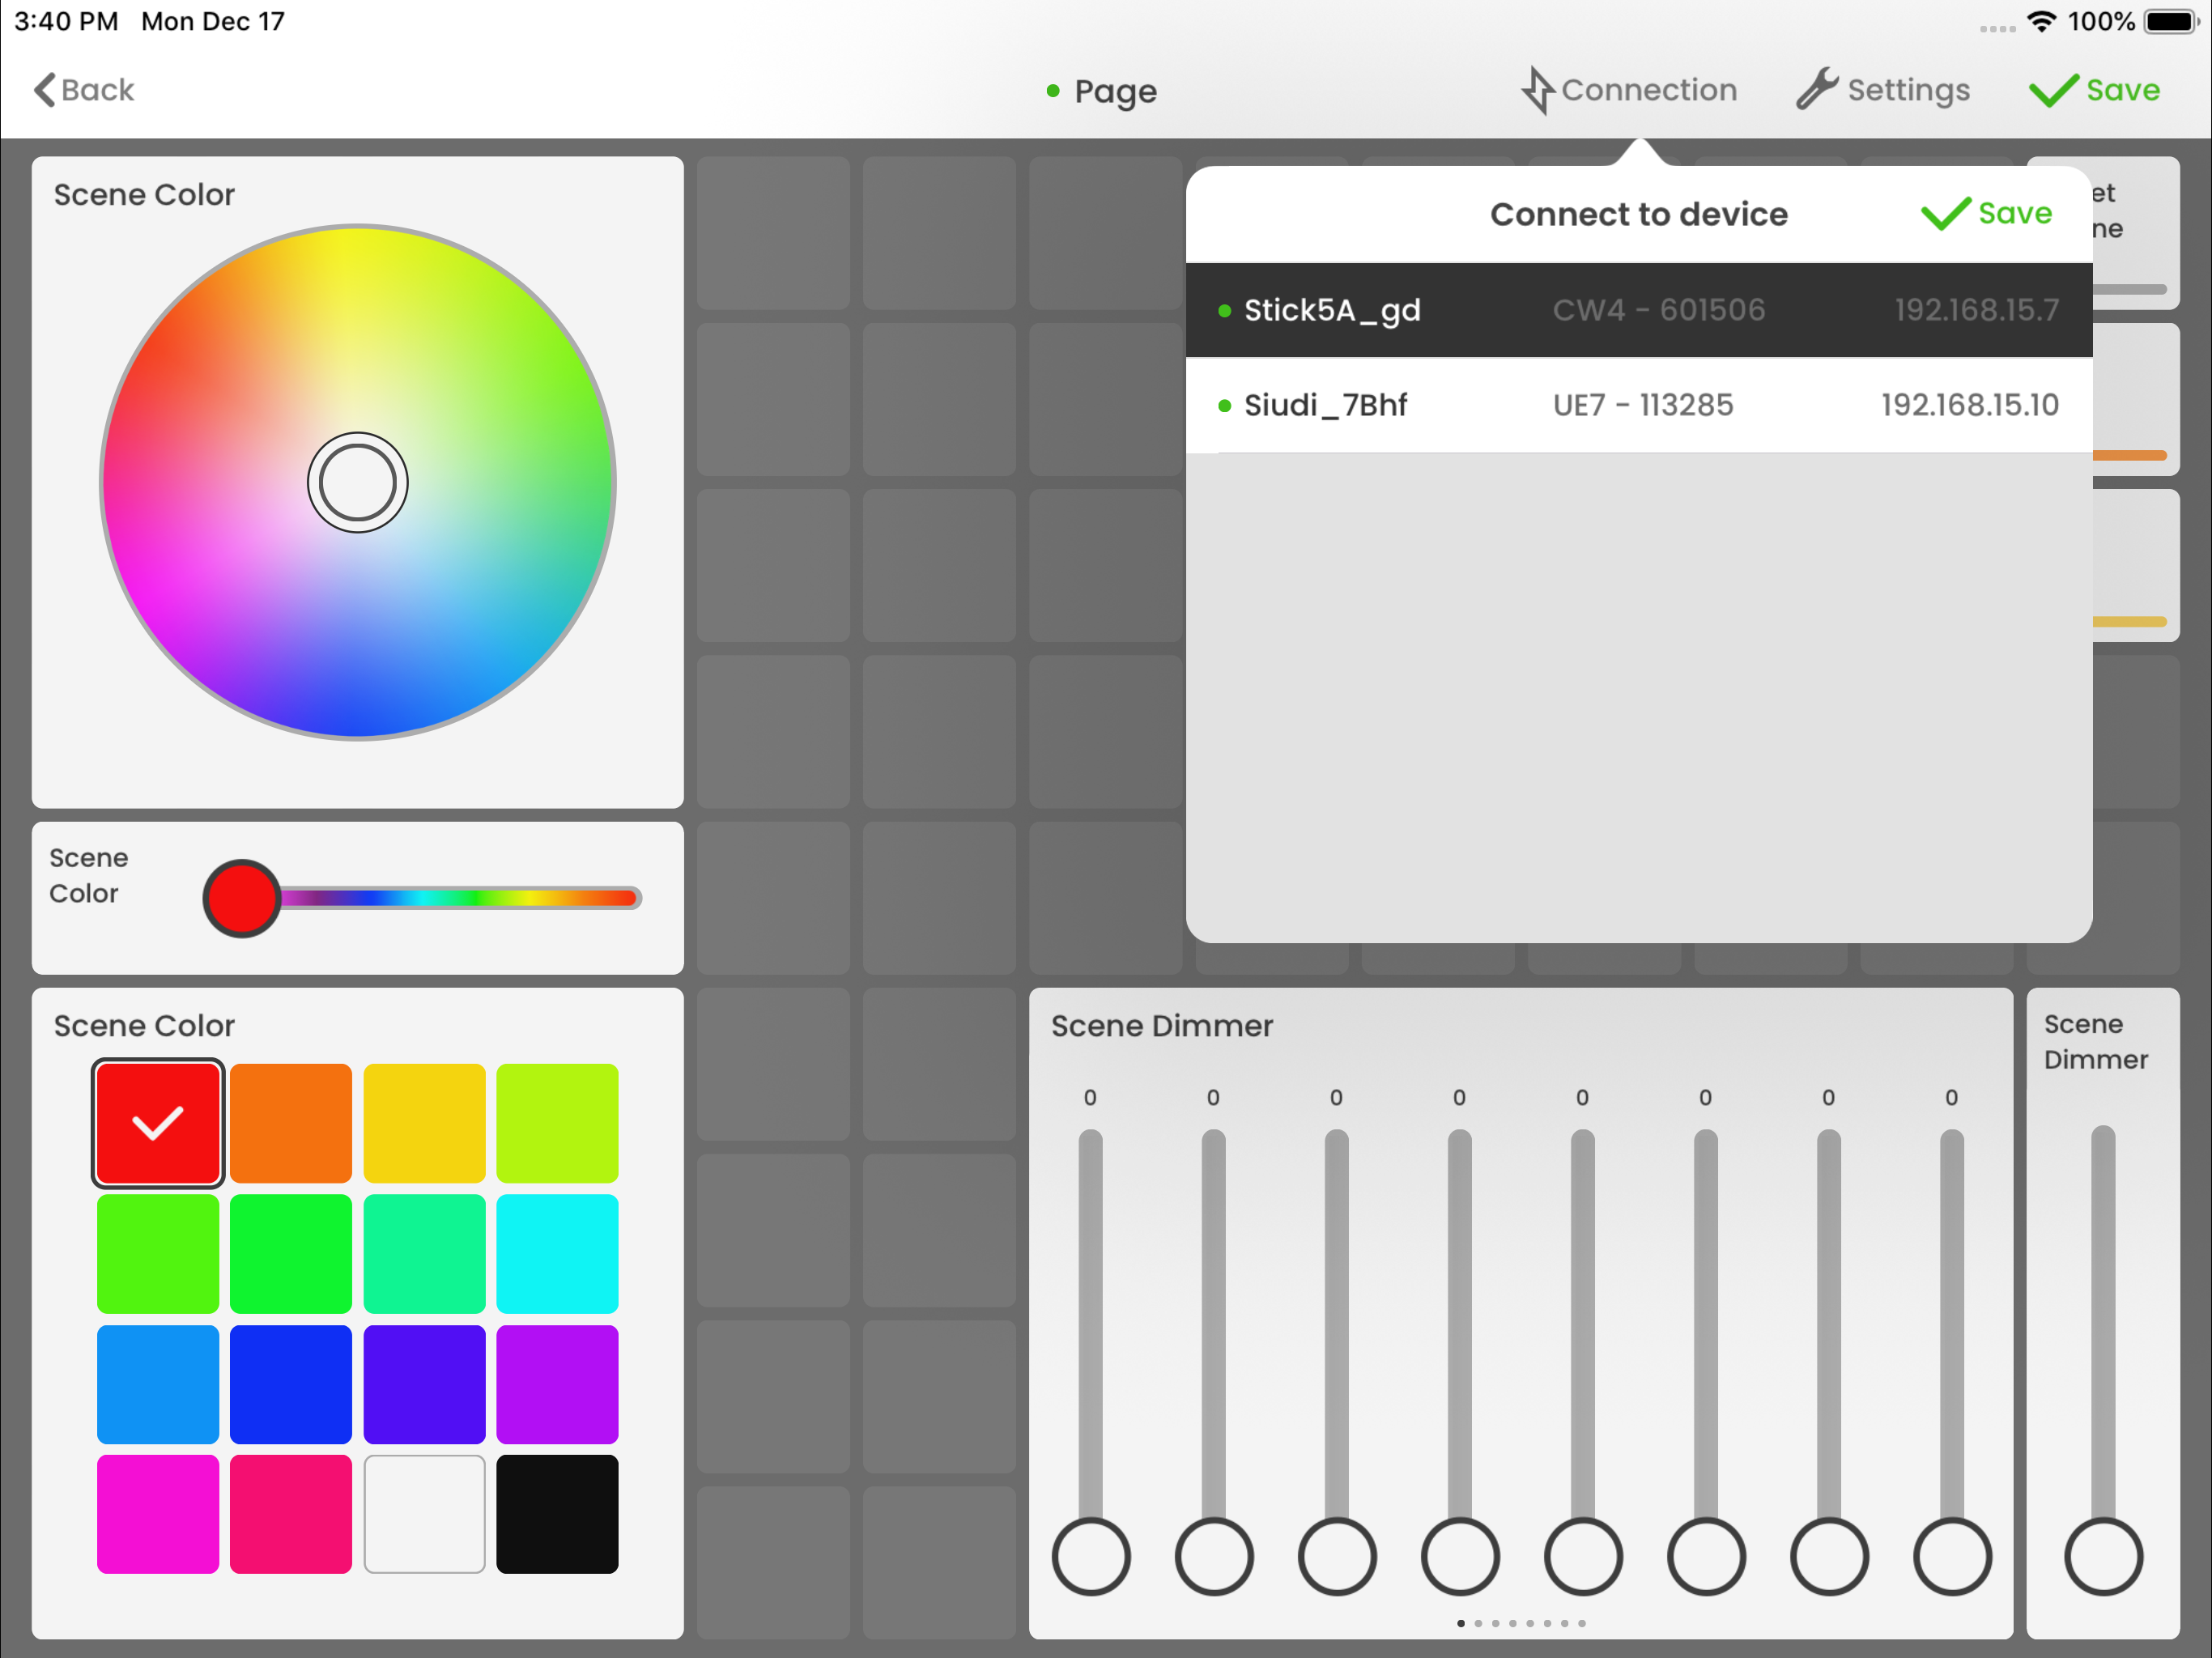
Task: Pick the cyan color swatch
Action: [557, 1253]
